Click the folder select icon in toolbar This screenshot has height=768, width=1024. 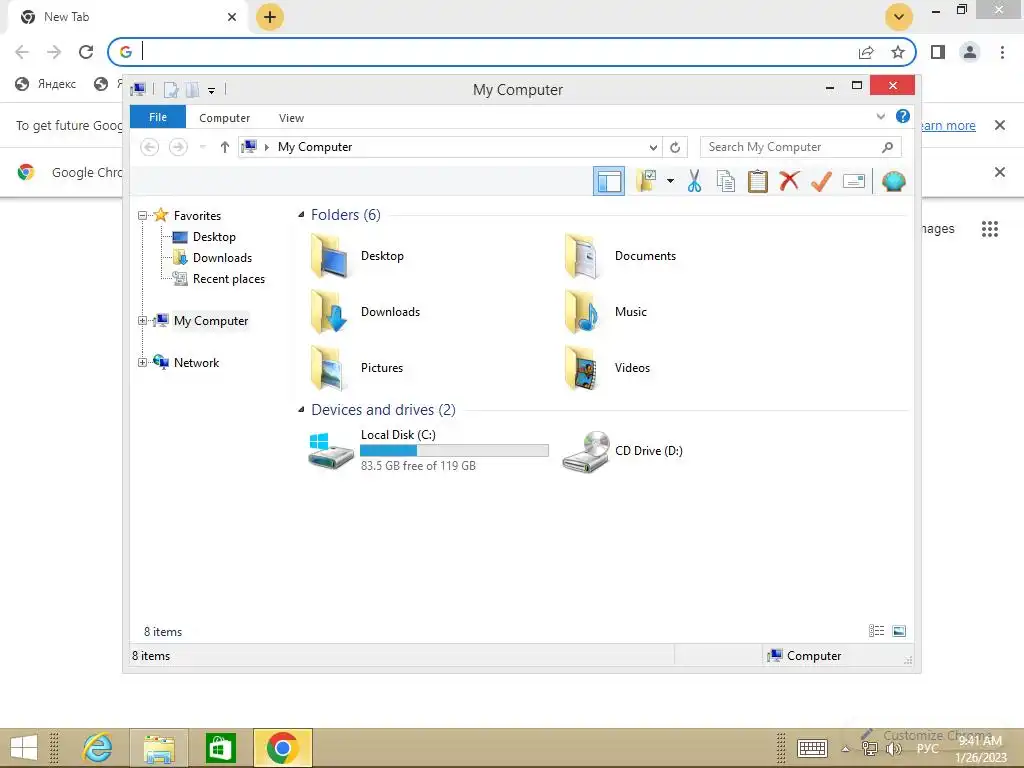tap(646, 181)
